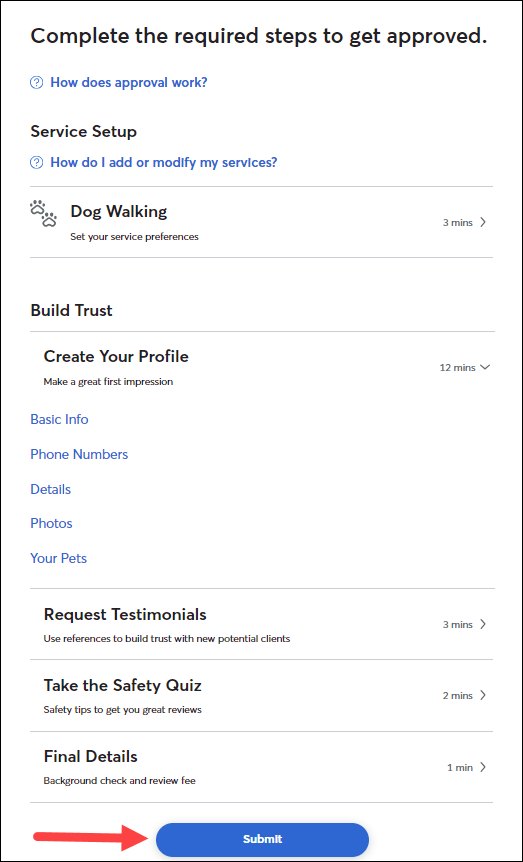Expand the Take the Safety Quiz arrow
This screenshot has width=523, height=862.
click(x=483, y=695)
